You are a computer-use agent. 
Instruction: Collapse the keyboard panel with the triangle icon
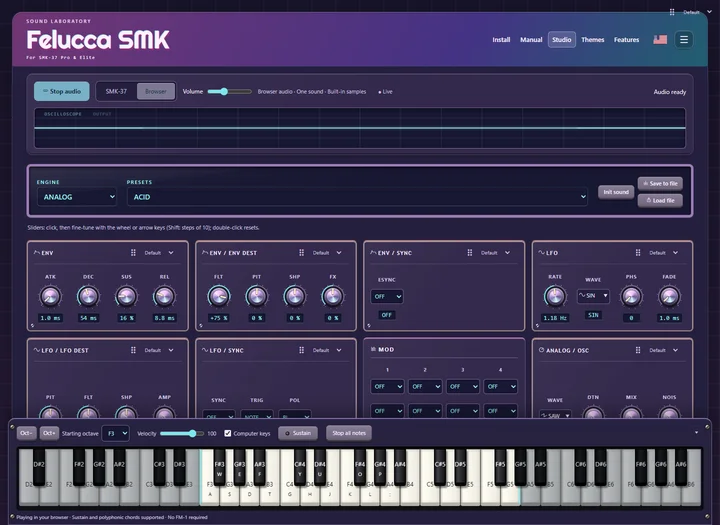pyautogui.click(x=696, y=432)
